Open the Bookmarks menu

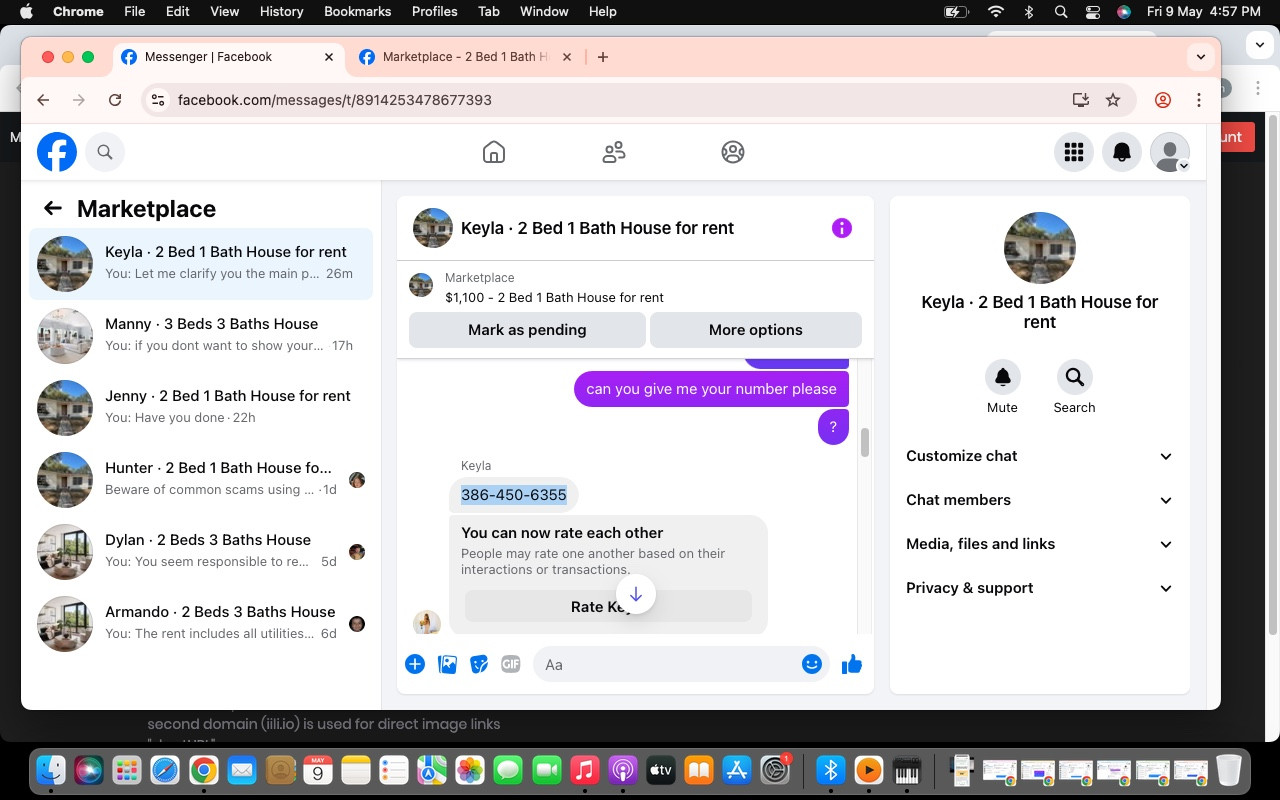[x=357, y=12]
